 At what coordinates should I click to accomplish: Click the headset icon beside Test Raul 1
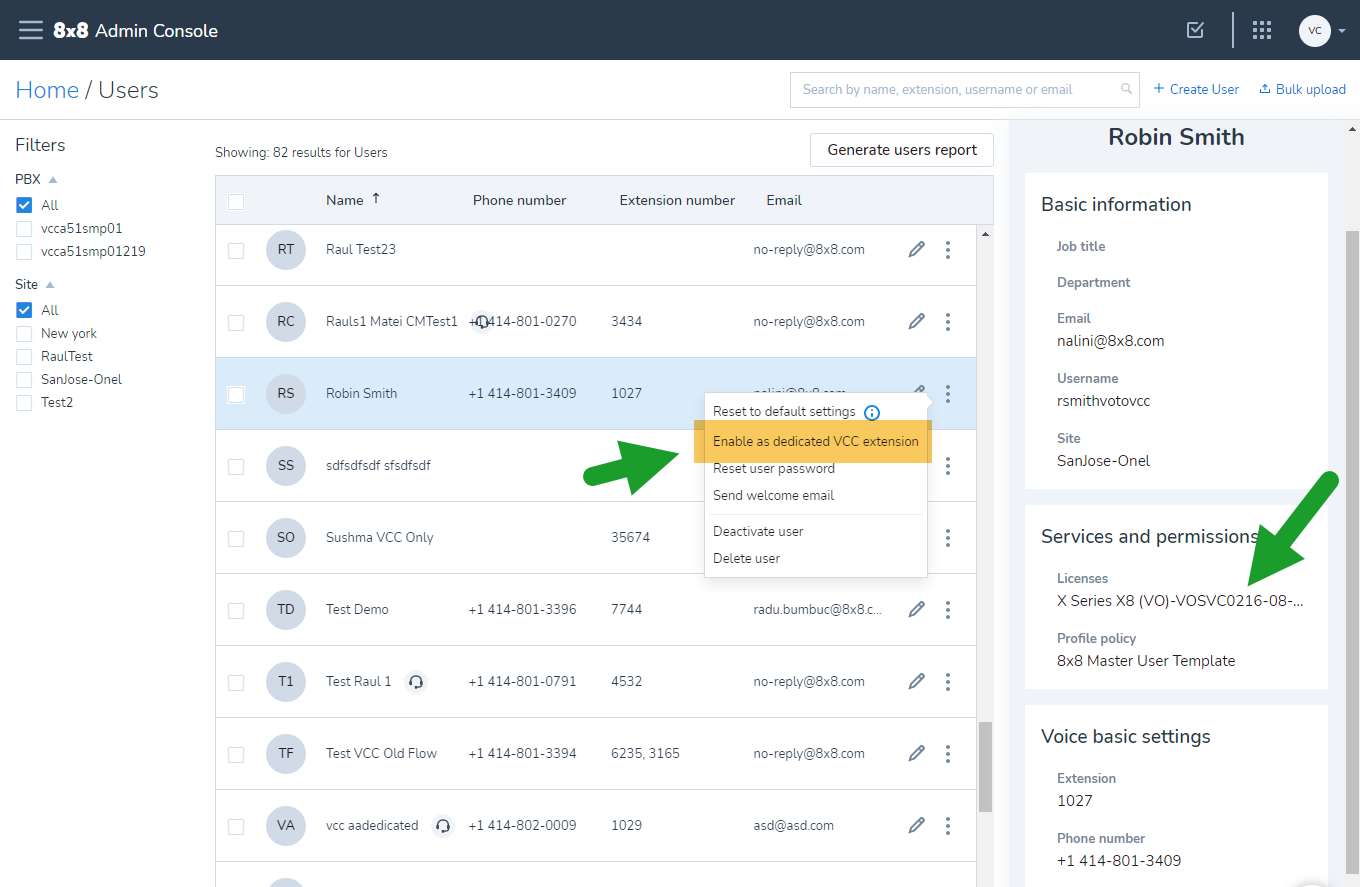point(417,682)
